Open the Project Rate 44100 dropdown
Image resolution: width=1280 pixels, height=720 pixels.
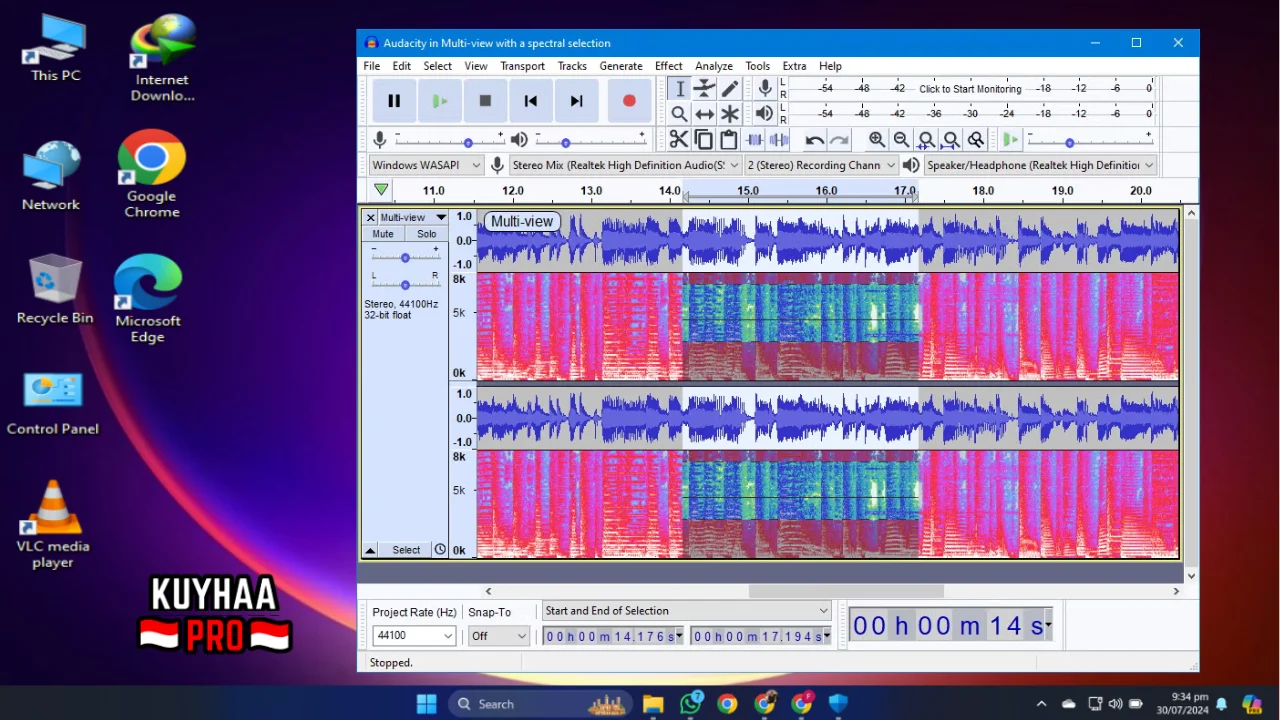(414, 636)
